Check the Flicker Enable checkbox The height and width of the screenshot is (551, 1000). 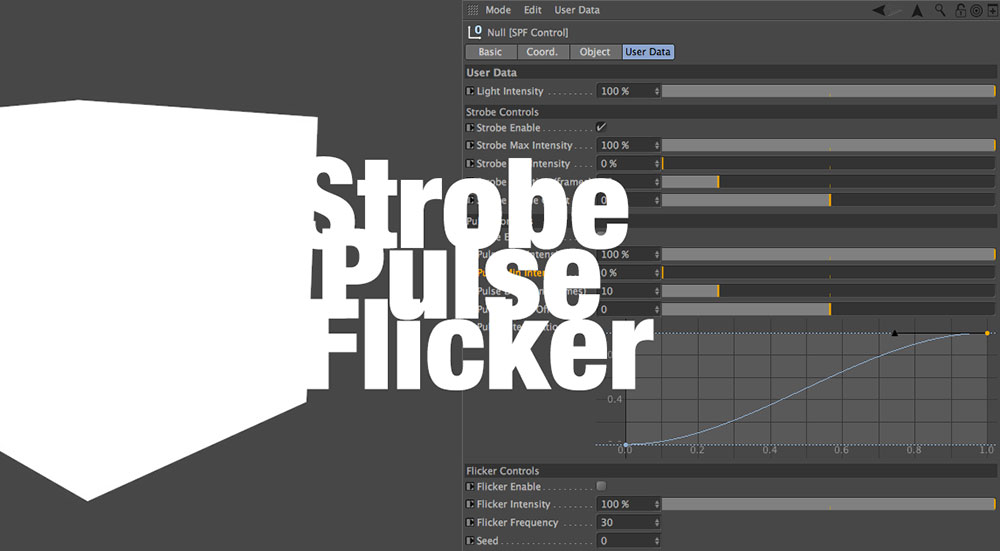601,486
